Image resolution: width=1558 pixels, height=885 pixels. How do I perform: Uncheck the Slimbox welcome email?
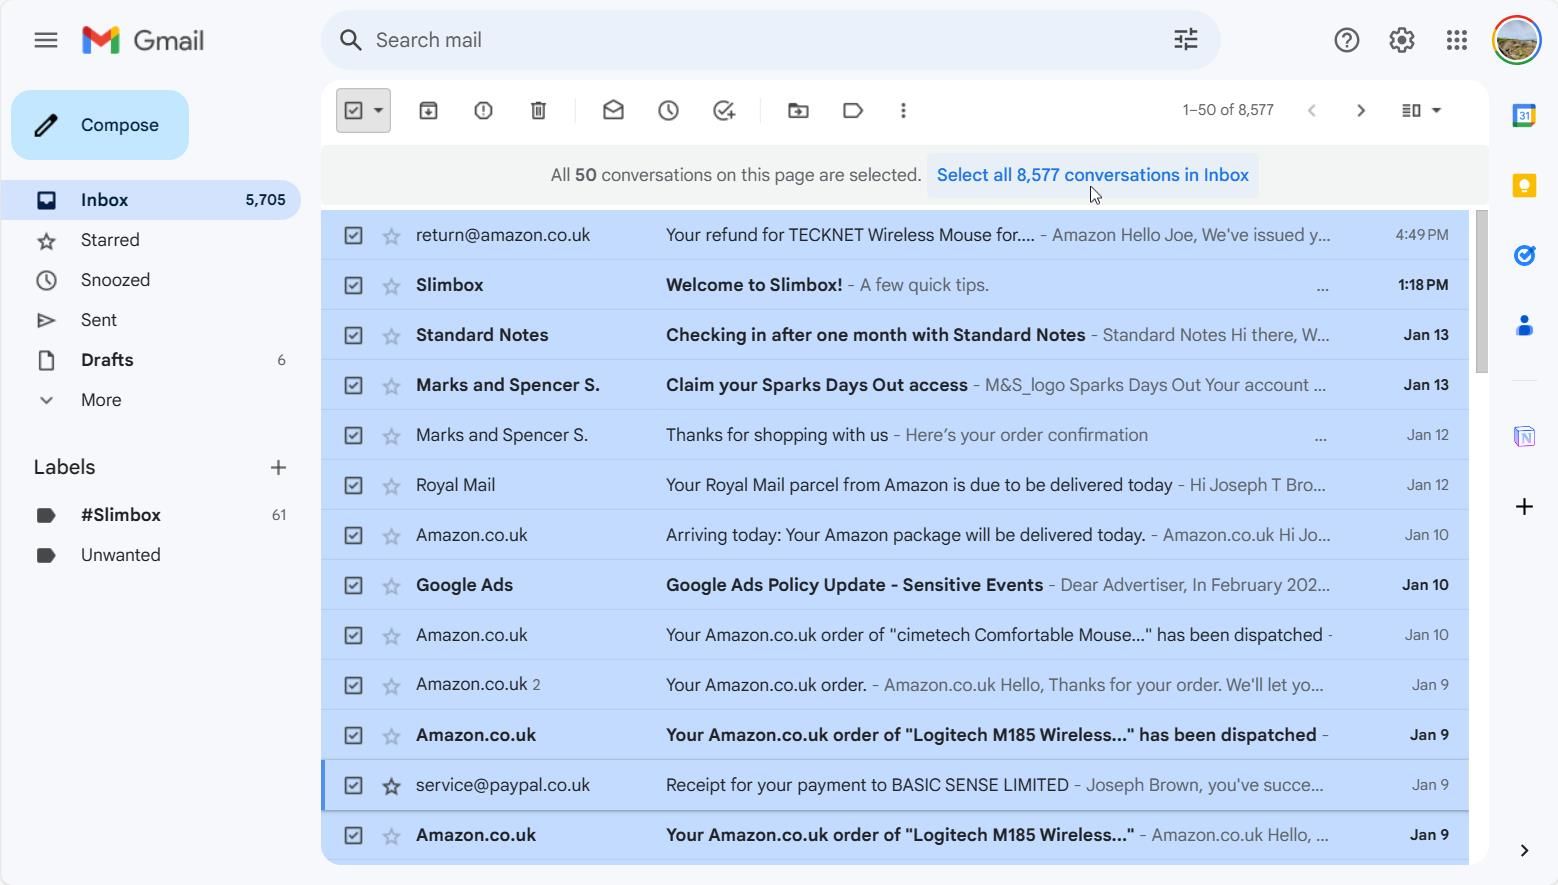tap(354, 285)
